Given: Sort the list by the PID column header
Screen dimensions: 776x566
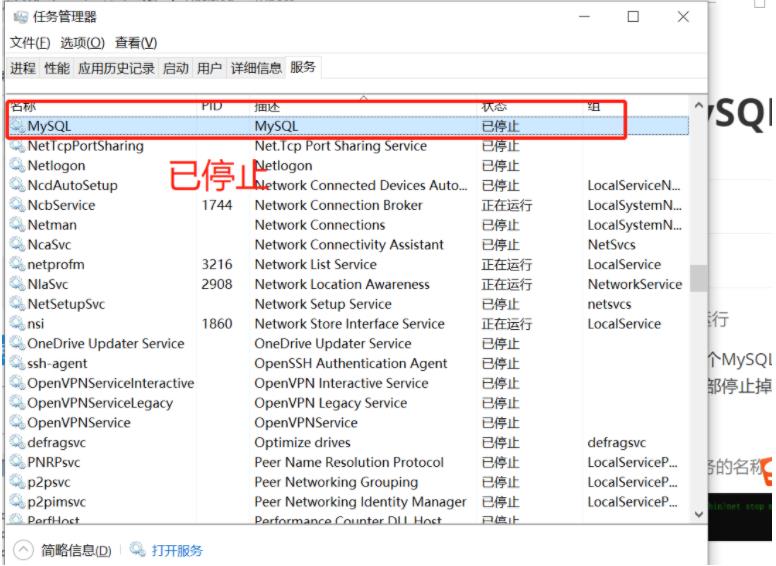Looking at the screenshot, I should 212,105.
